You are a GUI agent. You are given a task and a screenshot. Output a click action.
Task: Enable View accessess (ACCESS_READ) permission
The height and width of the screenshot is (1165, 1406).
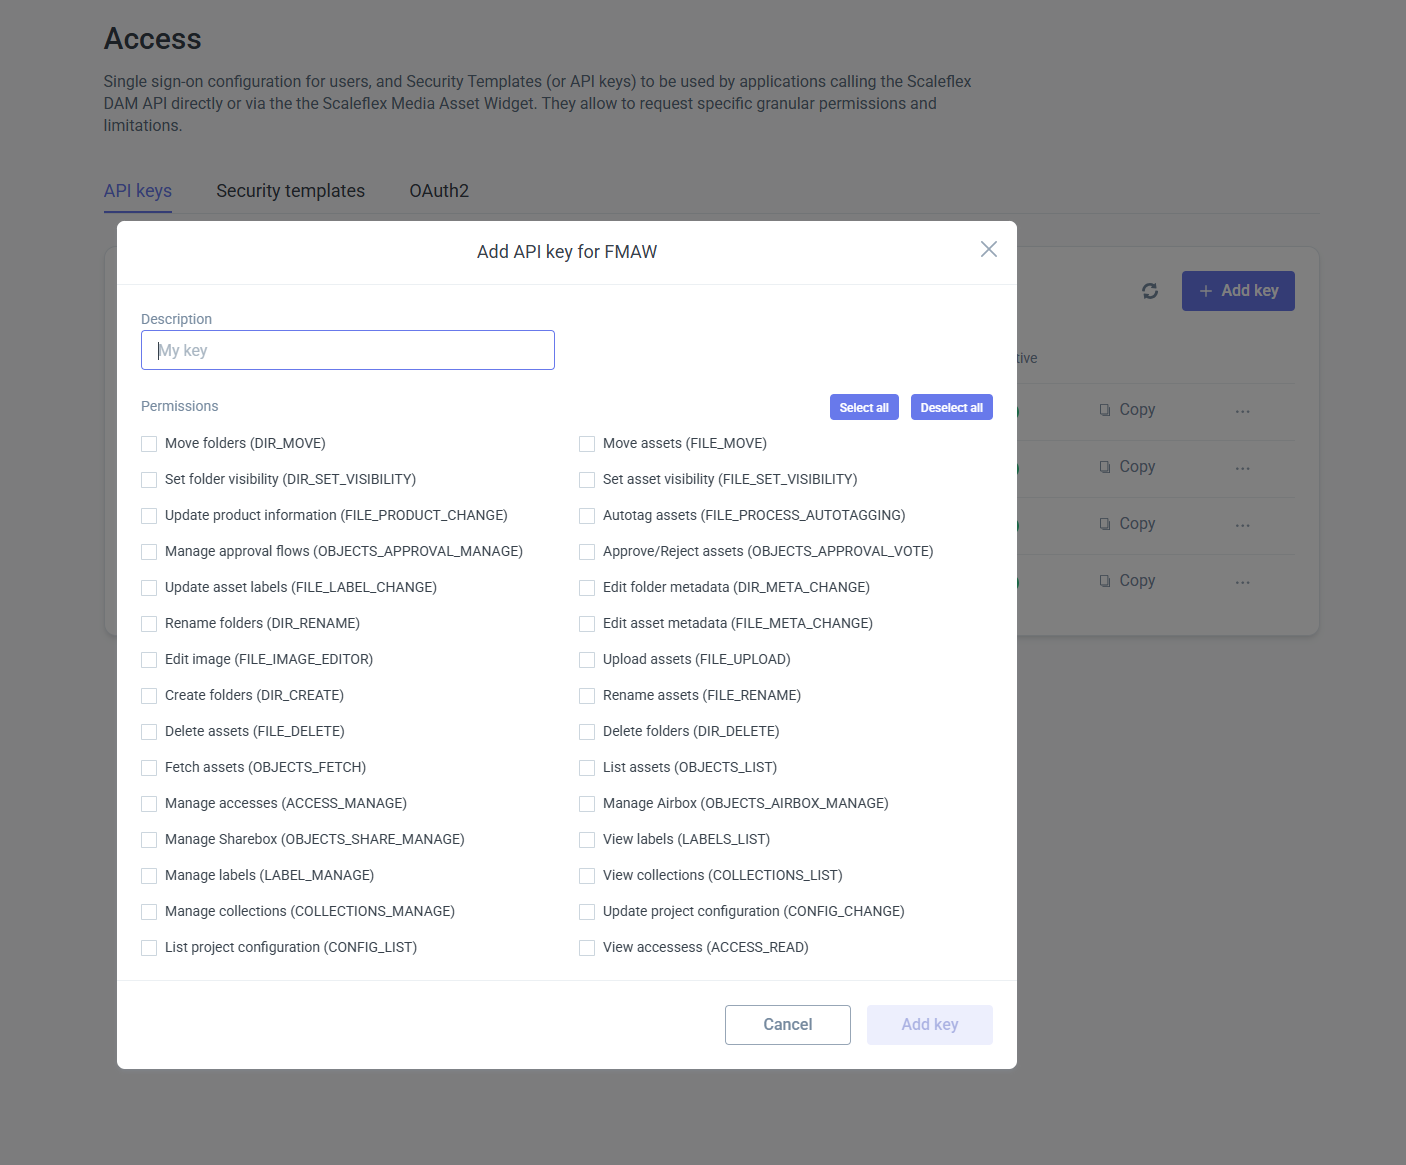[587, 948]
